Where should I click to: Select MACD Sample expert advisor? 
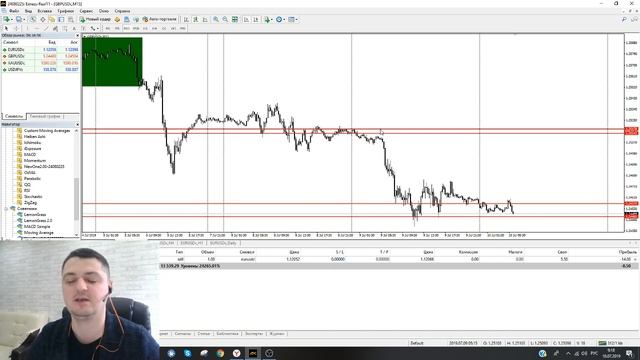coord(37,226)
